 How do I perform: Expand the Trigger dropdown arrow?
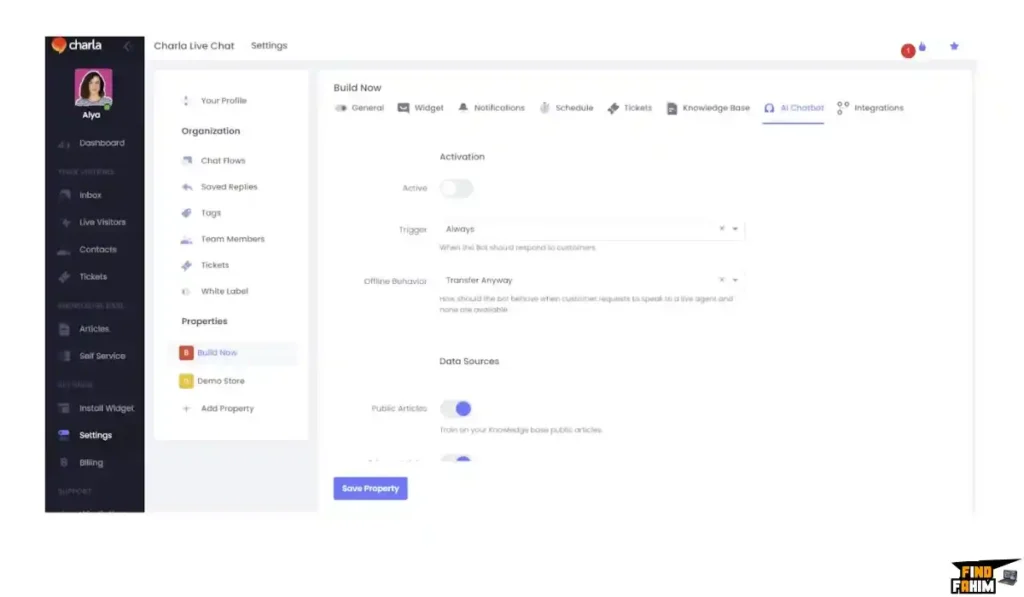[736, 229]
